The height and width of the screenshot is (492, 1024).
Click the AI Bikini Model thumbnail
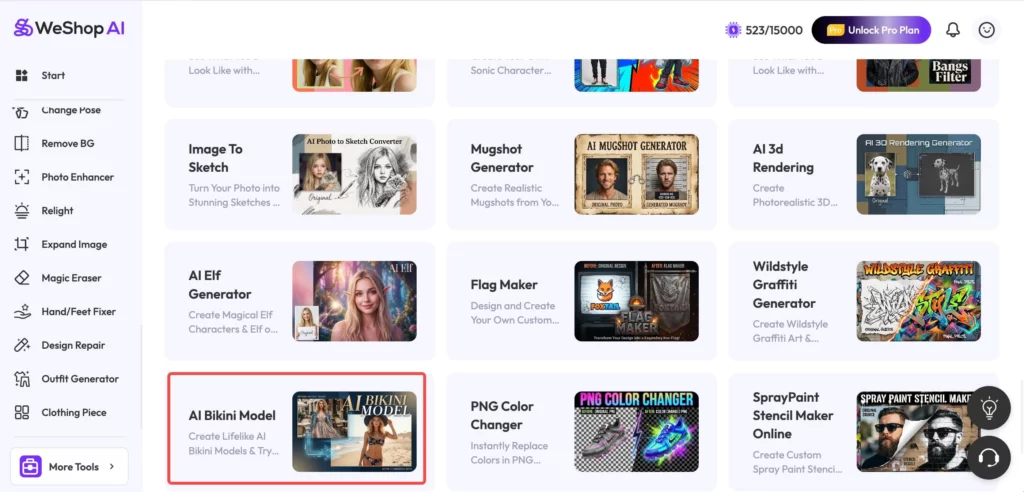click(x=354, y=432)
